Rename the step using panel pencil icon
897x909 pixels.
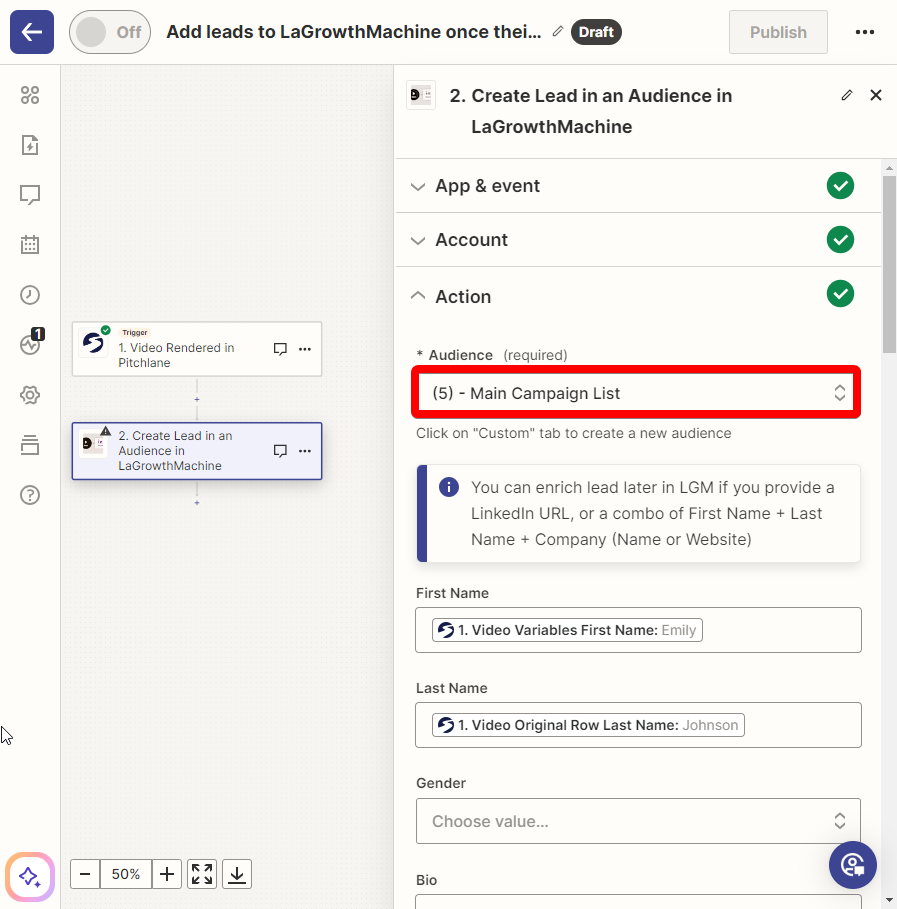click(x=847, y=95)
